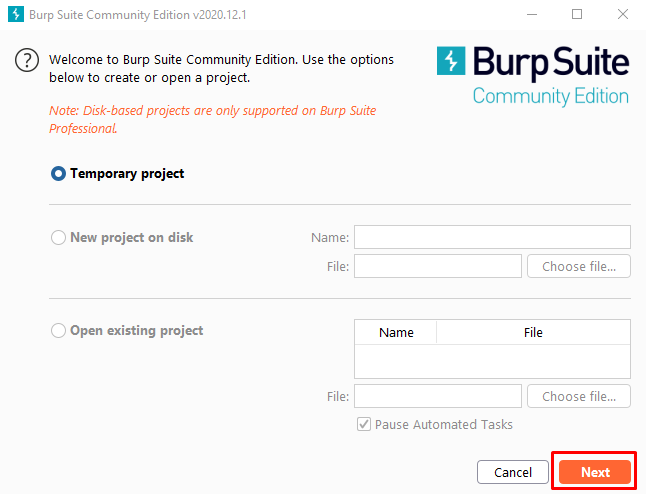Click the new project File input field
Screen dimensions: 646x494
point(438,266)
